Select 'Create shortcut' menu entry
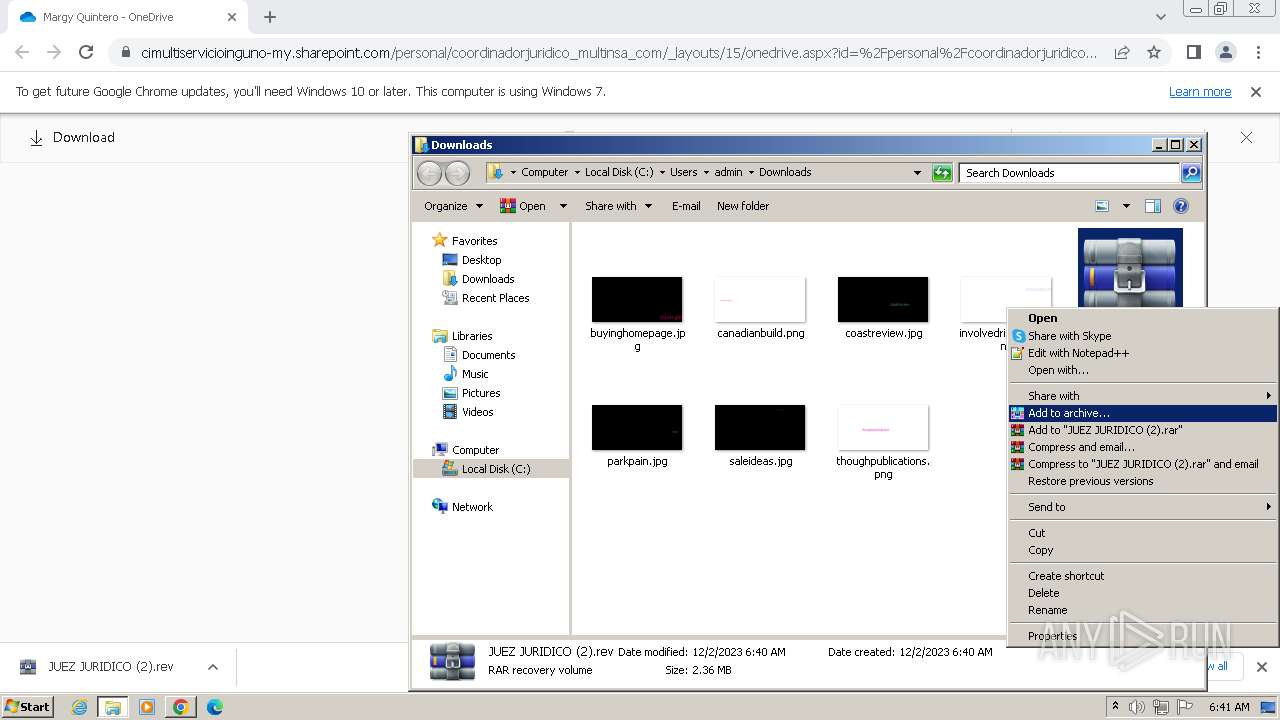1280x720 pixels. [1142, 576]
